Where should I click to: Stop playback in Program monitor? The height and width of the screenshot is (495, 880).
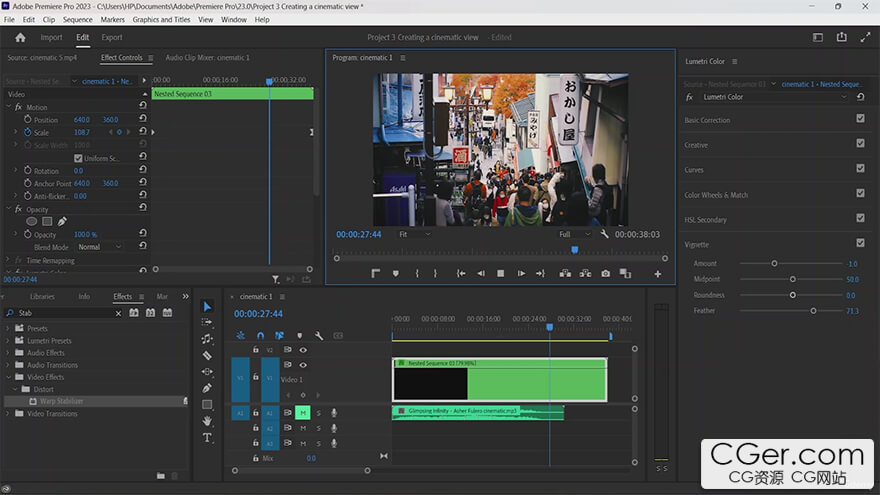coord(501,273)
